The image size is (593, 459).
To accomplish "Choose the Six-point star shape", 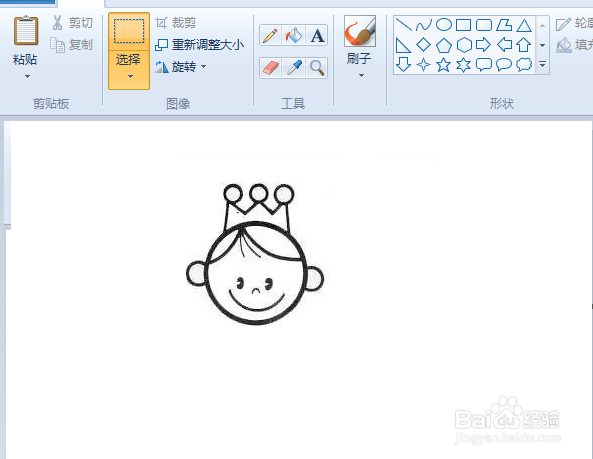I will (463, 65).
